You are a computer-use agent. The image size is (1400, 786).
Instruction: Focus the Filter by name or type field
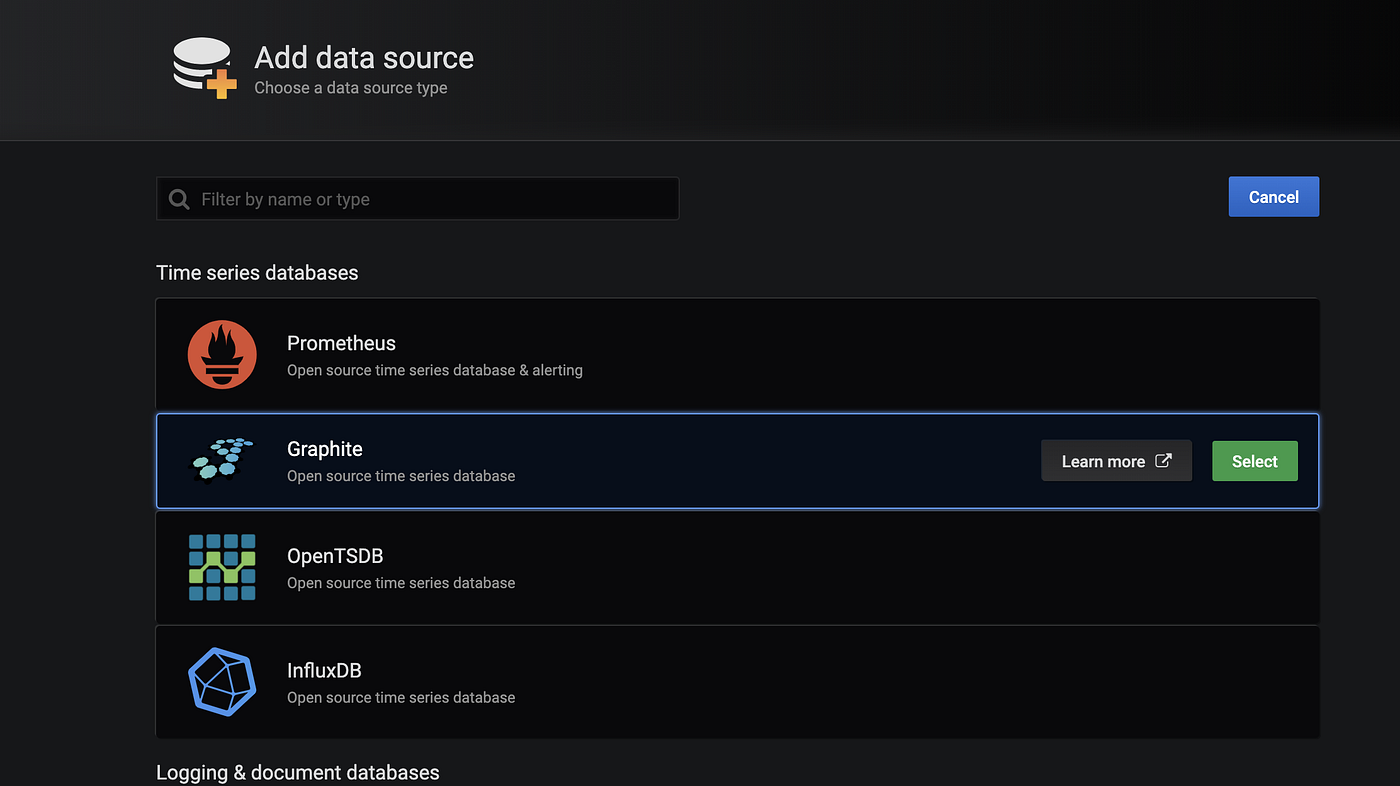[418, 198]
